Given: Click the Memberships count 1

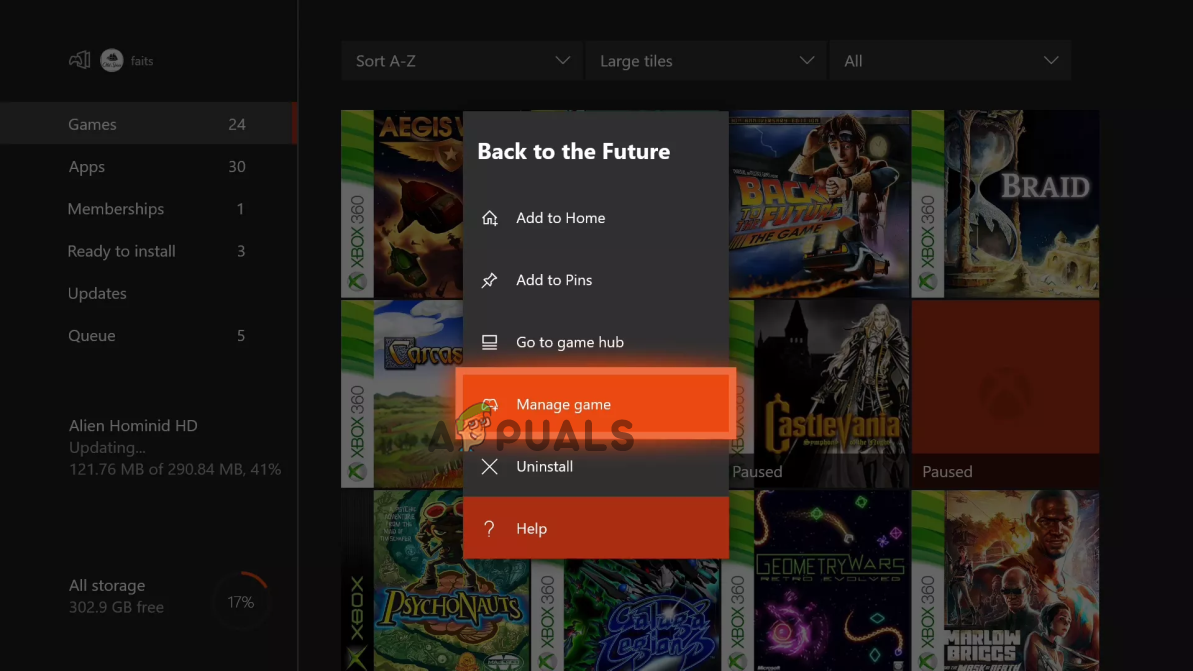Looking at the screenshot, I should click(240, 208).
